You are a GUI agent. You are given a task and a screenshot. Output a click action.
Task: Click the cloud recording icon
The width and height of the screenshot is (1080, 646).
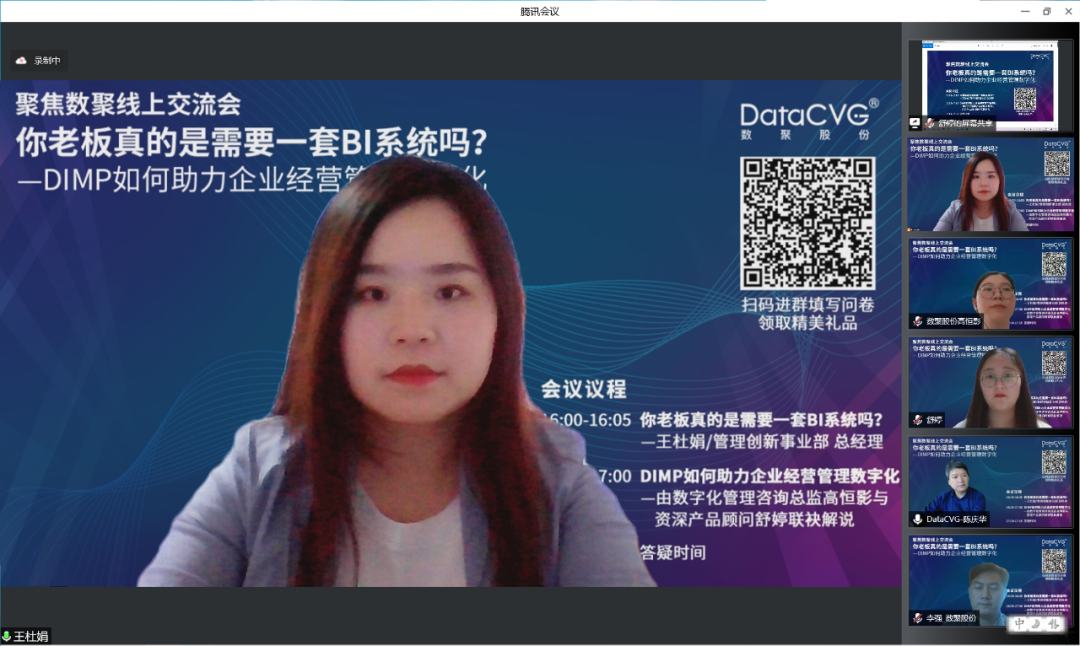click(x=21, y=61)
